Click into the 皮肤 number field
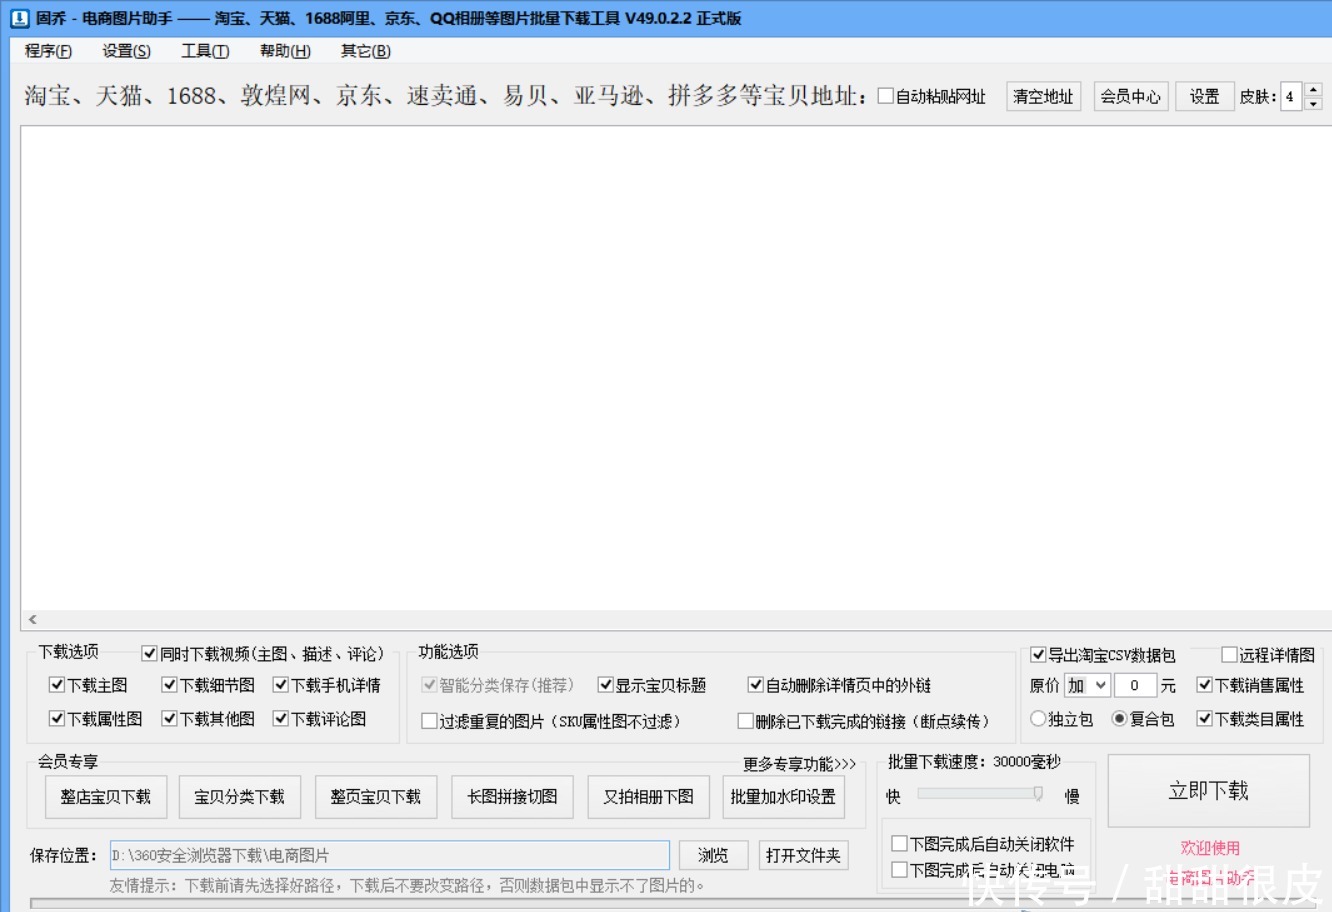1332x912 pixels. click(1292, 96)
